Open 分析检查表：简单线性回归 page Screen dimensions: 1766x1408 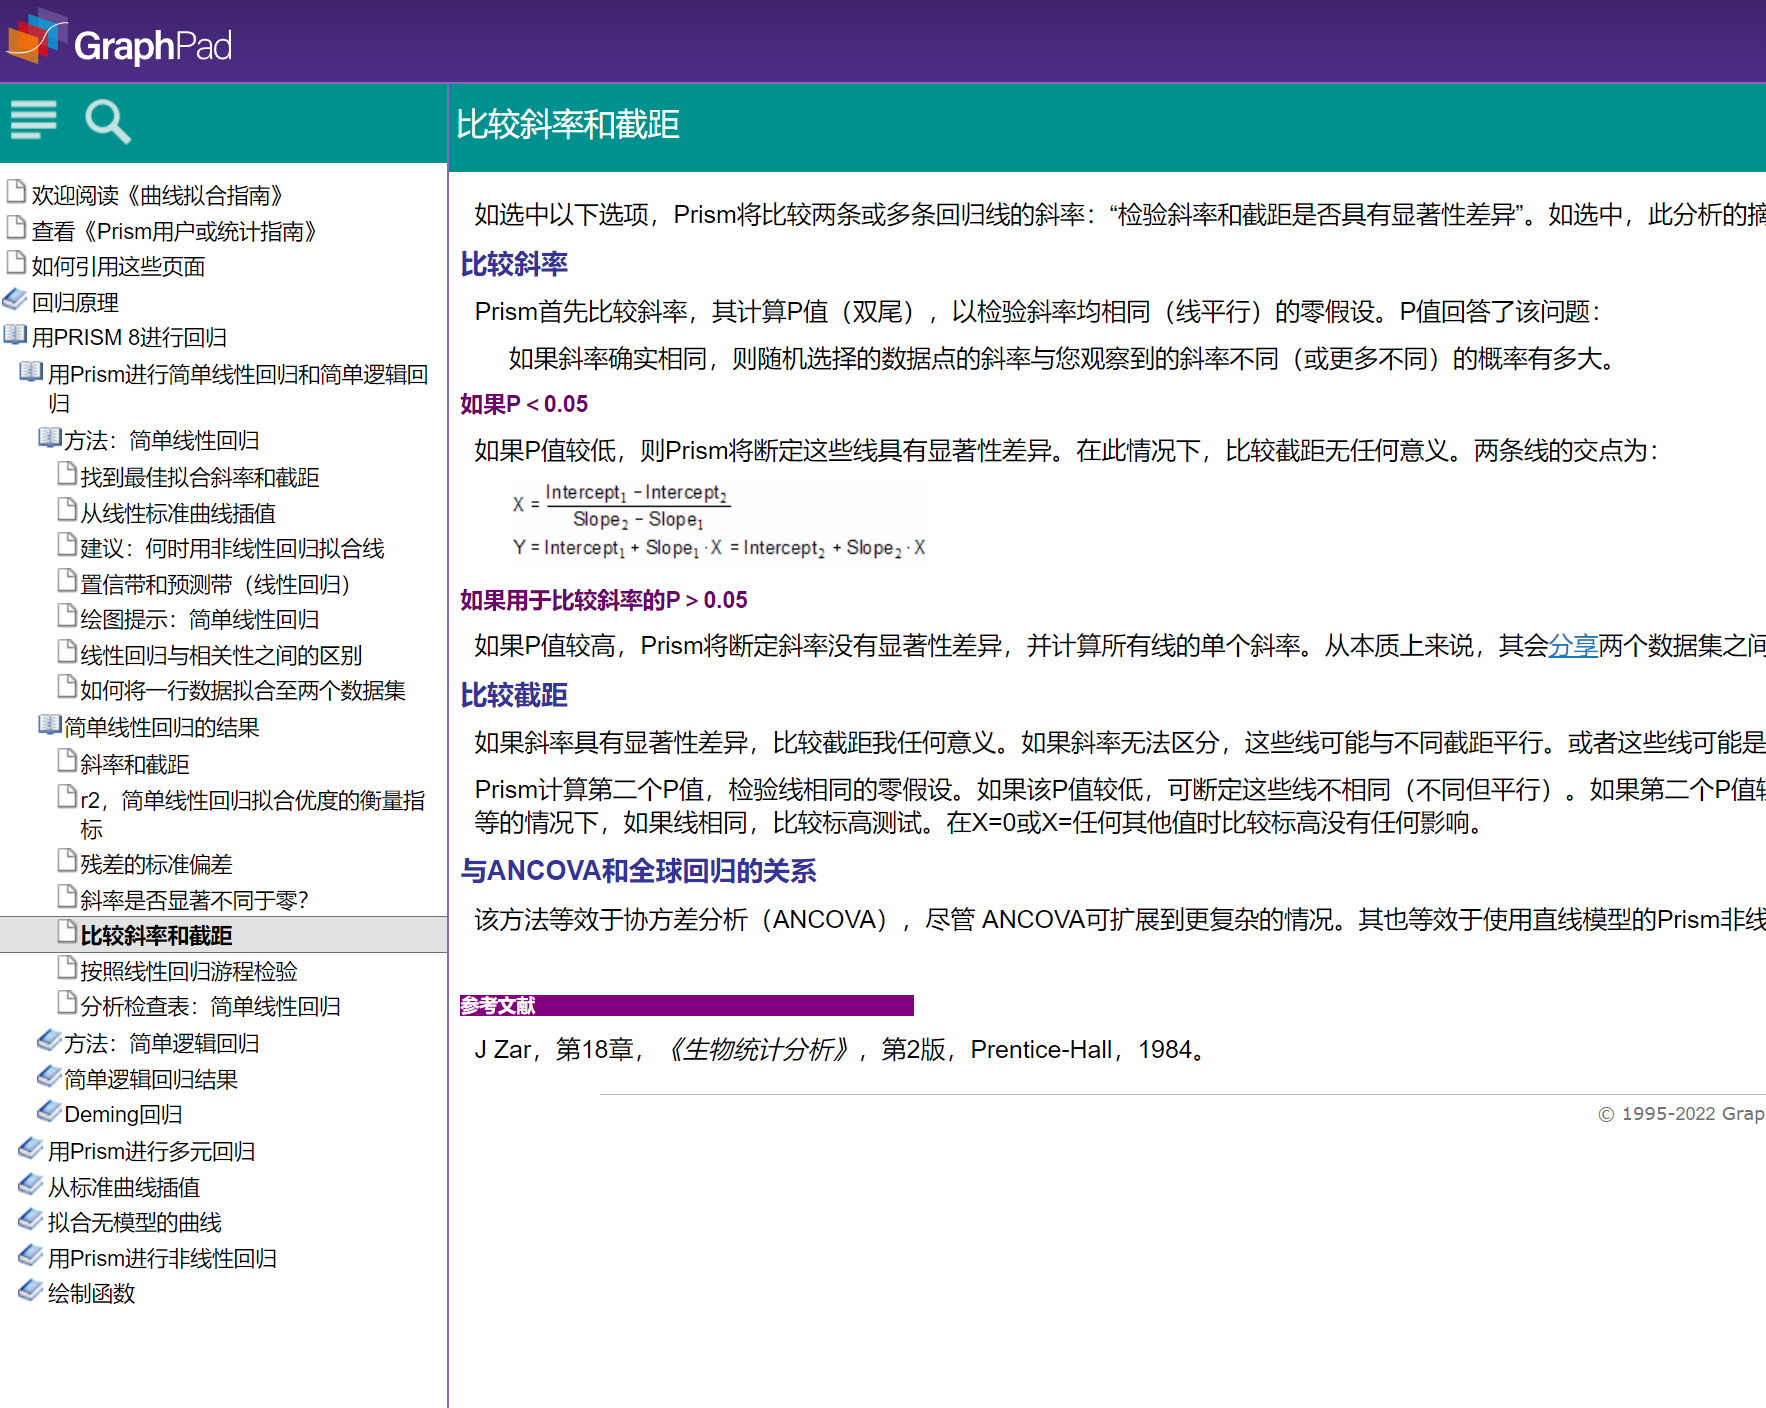point(210,1006)
